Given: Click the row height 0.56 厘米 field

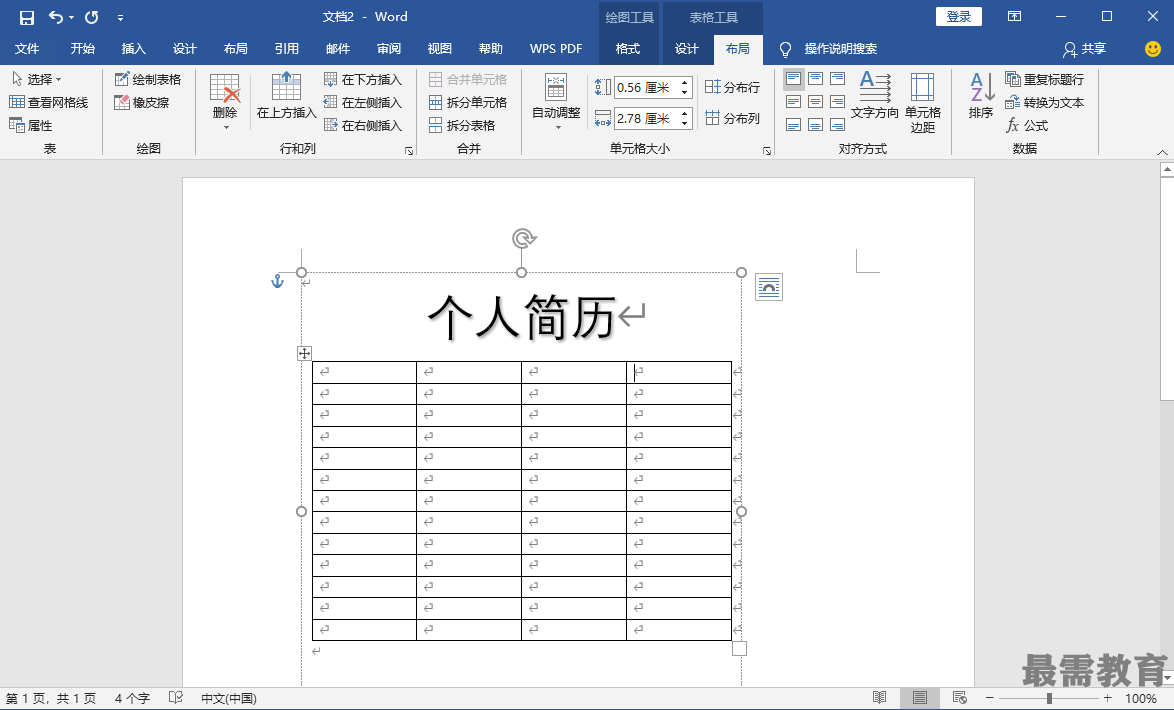Looking at the screenshot, I should tap(646, 88).
